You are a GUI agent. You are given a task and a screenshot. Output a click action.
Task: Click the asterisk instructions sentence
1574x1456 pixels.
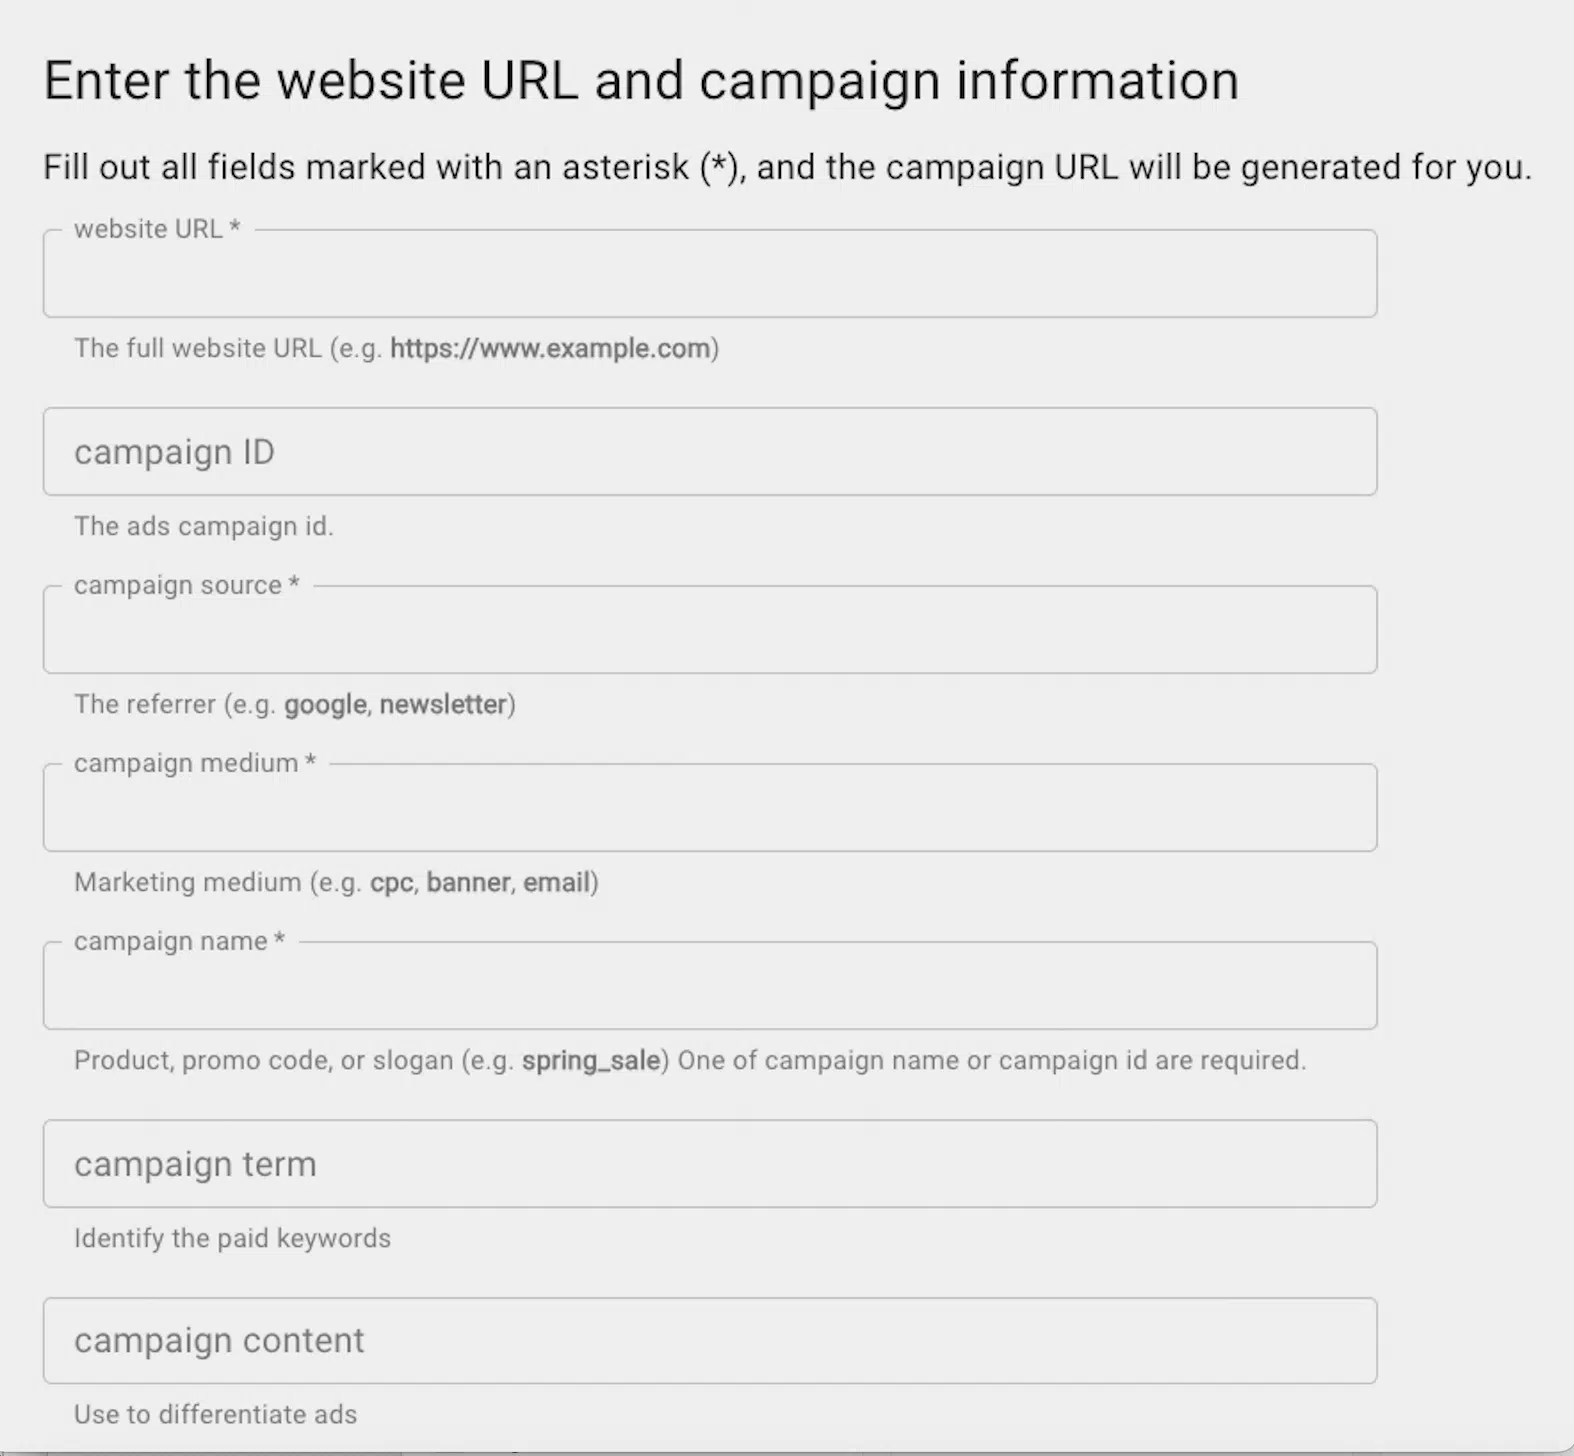[x=787, y=167]
